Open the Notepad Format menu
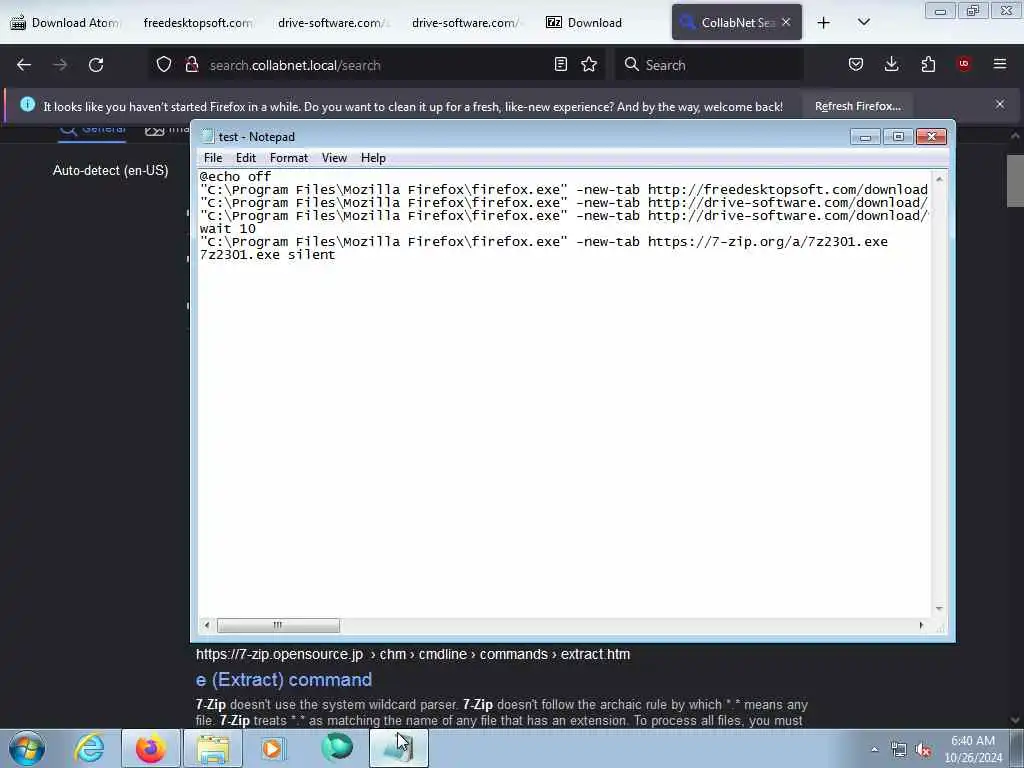 (x=289, y=158)
